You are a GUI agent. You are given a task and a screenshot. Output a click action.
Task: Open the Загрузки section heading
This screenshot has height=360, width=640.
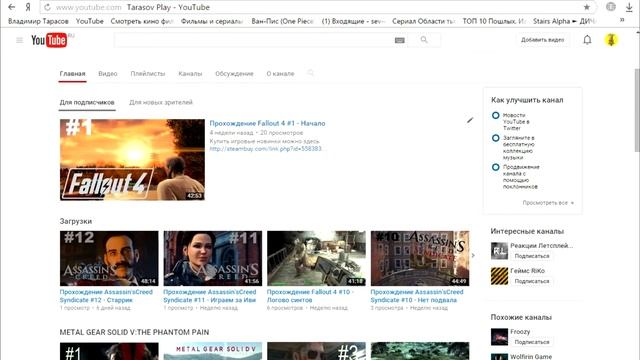click(x=76, y=221)
